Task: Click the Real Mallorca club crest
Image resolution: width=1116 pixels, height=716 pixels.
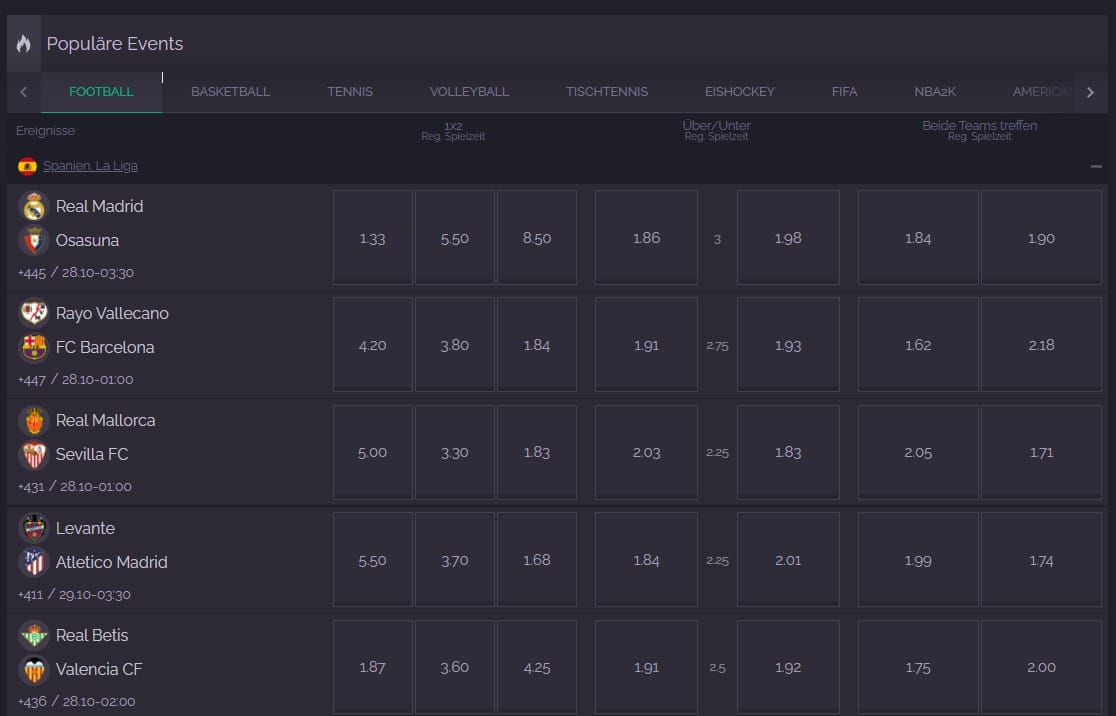Action: tap(34, 421)
